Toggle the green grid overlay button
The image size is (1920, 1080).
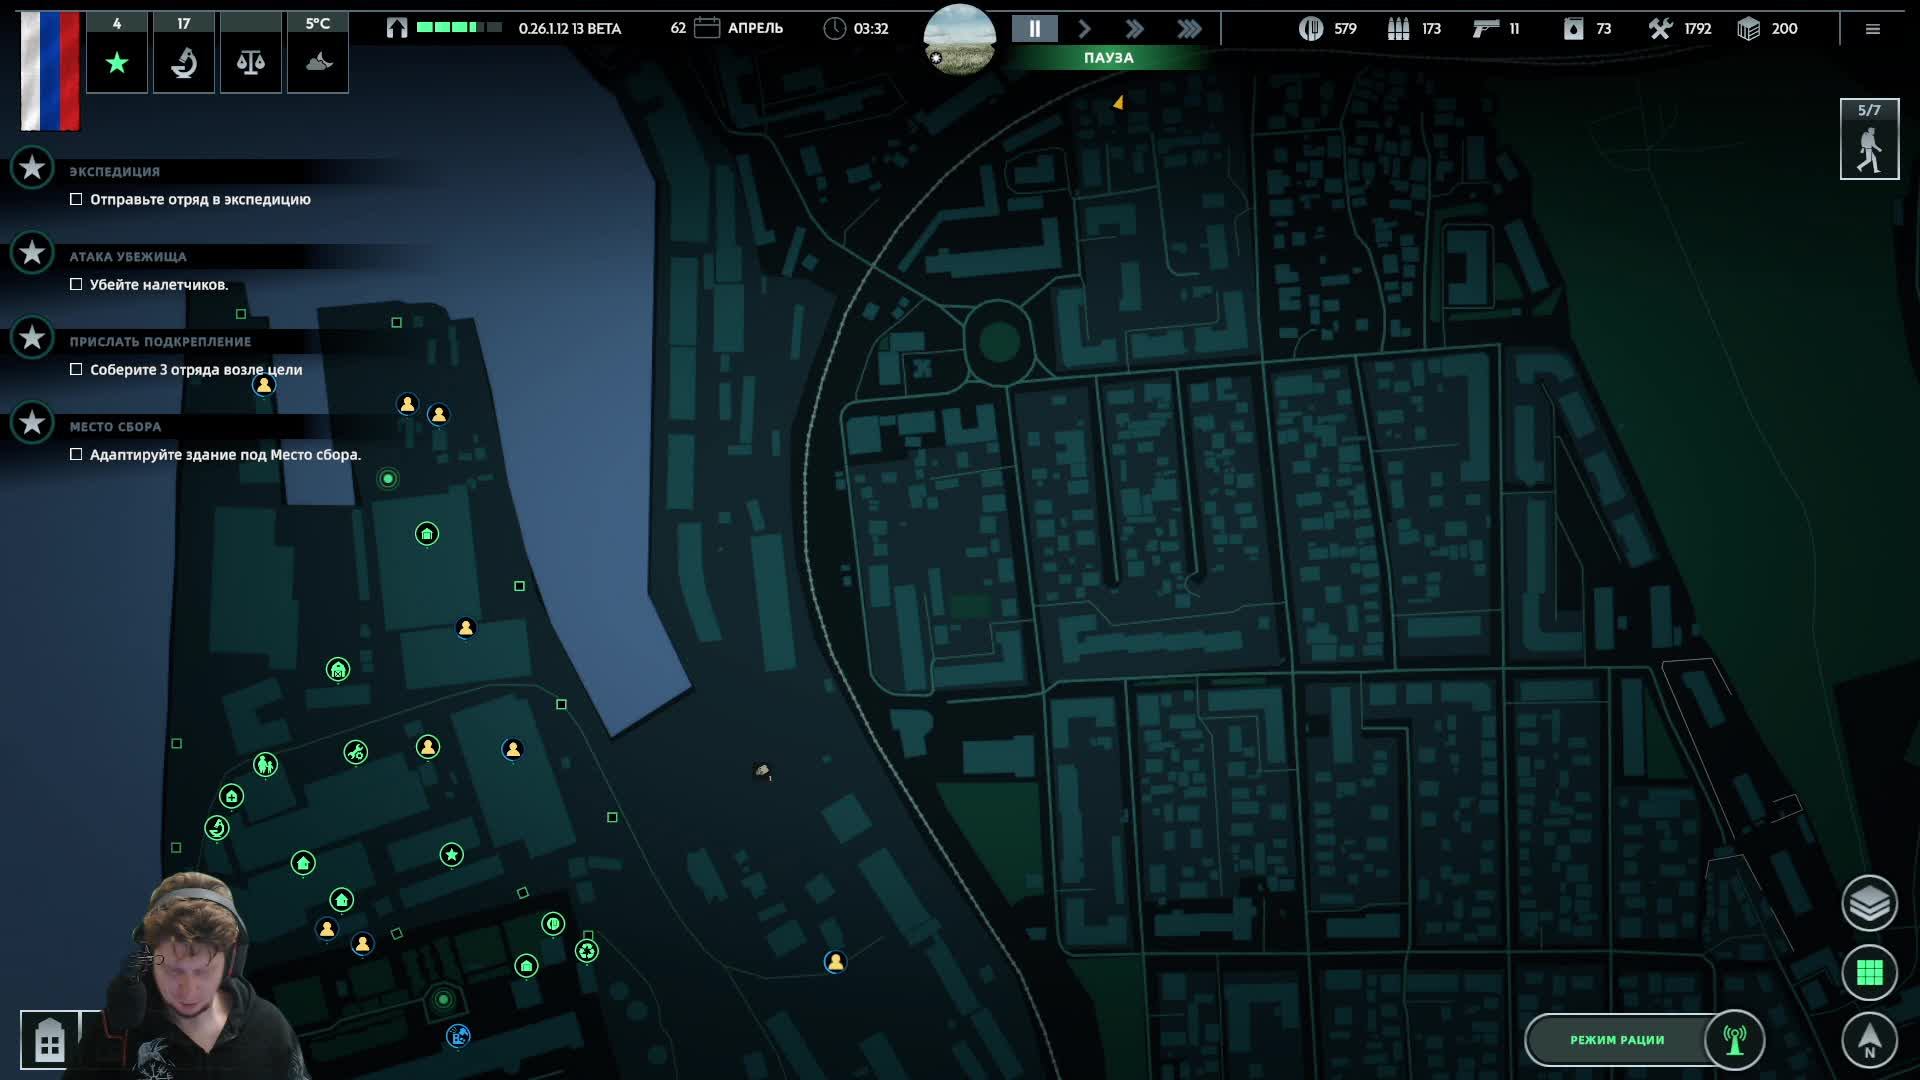pos(1869,972)
